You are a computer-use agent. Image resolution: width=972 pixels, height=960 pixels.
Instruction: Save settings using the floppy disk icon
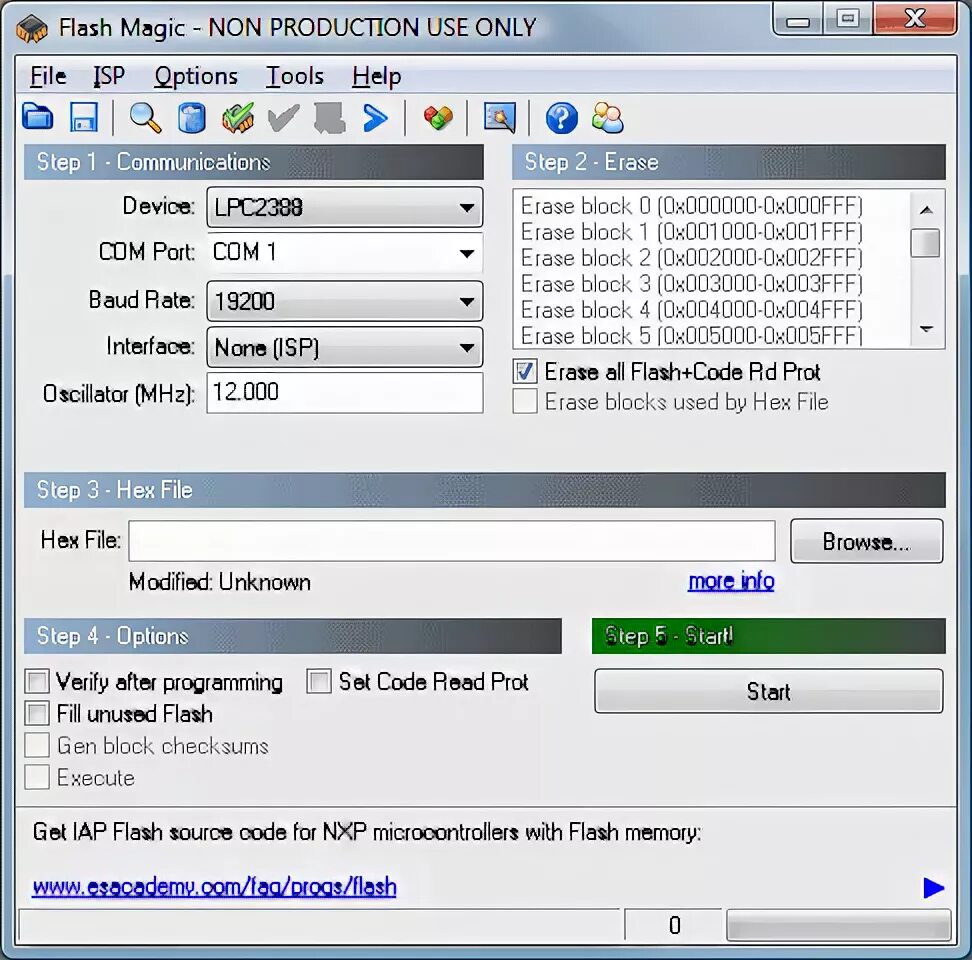click(x=84, y=118)
